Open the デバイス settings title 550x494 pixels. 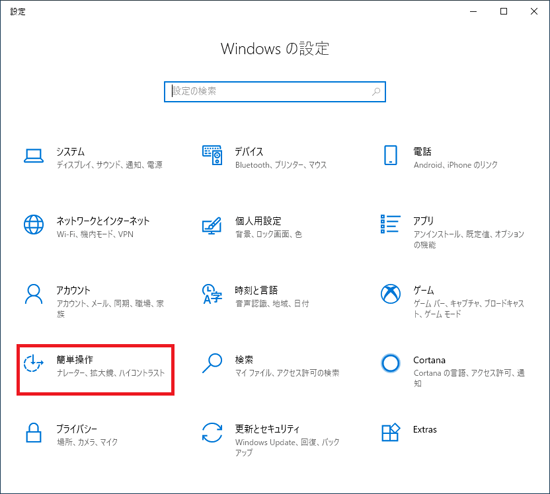coord(249,152)
